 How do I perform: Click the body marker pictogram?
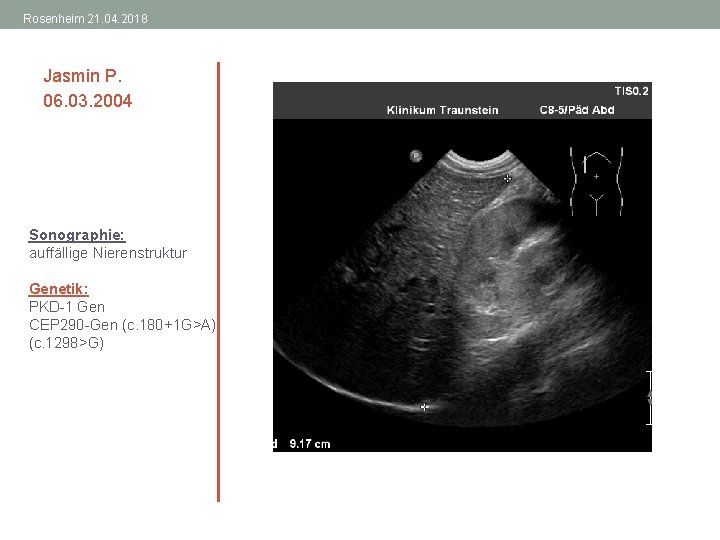point(596,182)
